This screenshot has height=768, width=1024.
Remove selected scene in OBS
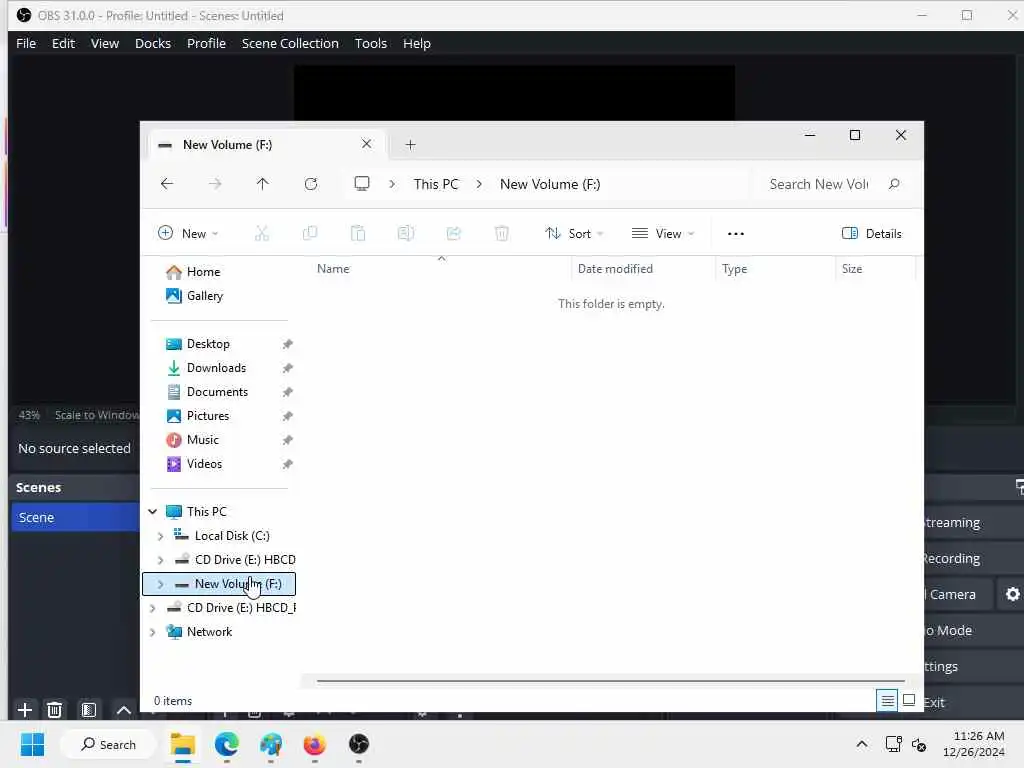(x=55, y=710)
